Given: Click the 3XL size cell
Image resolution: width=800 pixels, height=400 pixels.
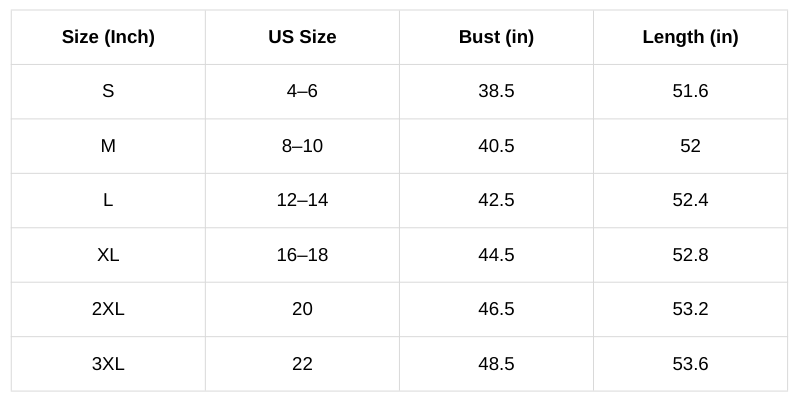Looking at the screenshot, I should (x=108, y=364).
